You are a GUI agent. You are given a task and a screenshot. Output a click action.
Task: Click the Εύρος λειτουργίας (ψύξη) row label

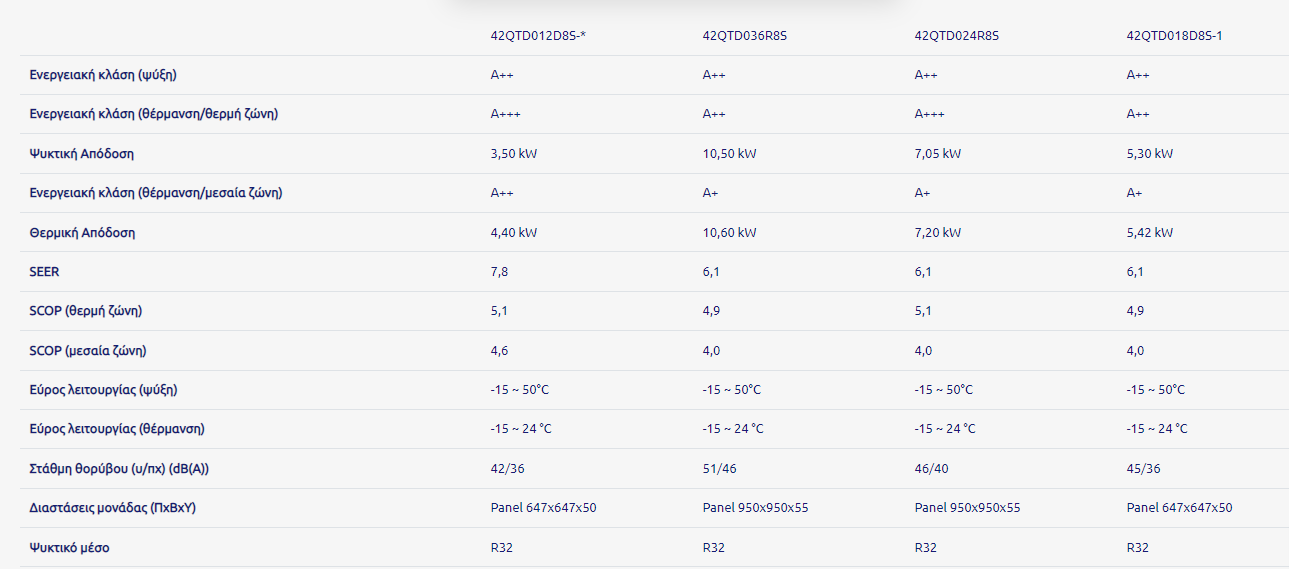pyautogui.click(x=104, y=390)
